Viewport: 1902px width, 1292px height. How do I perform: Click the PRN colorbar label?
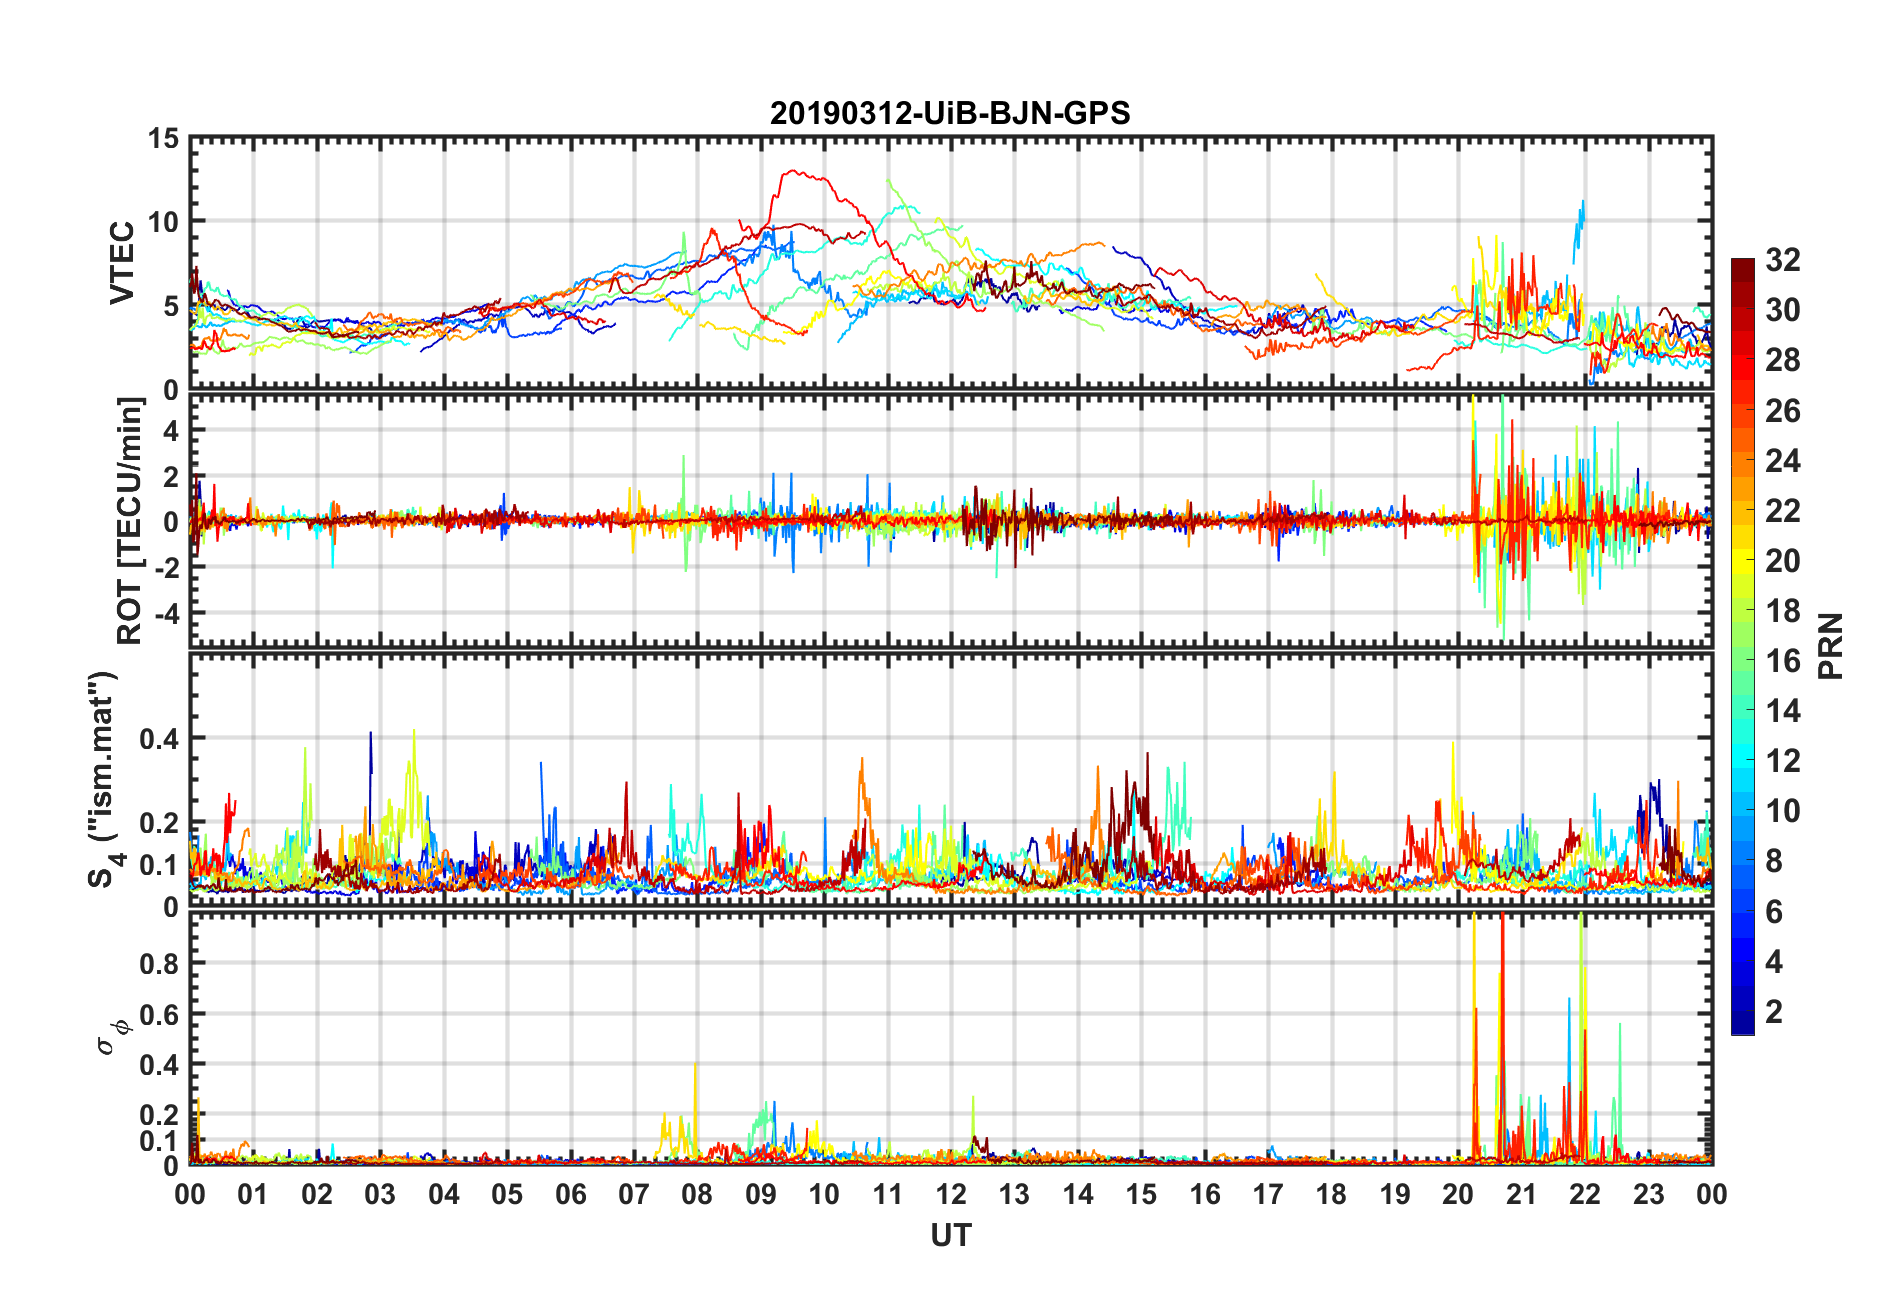(1831, 646)
